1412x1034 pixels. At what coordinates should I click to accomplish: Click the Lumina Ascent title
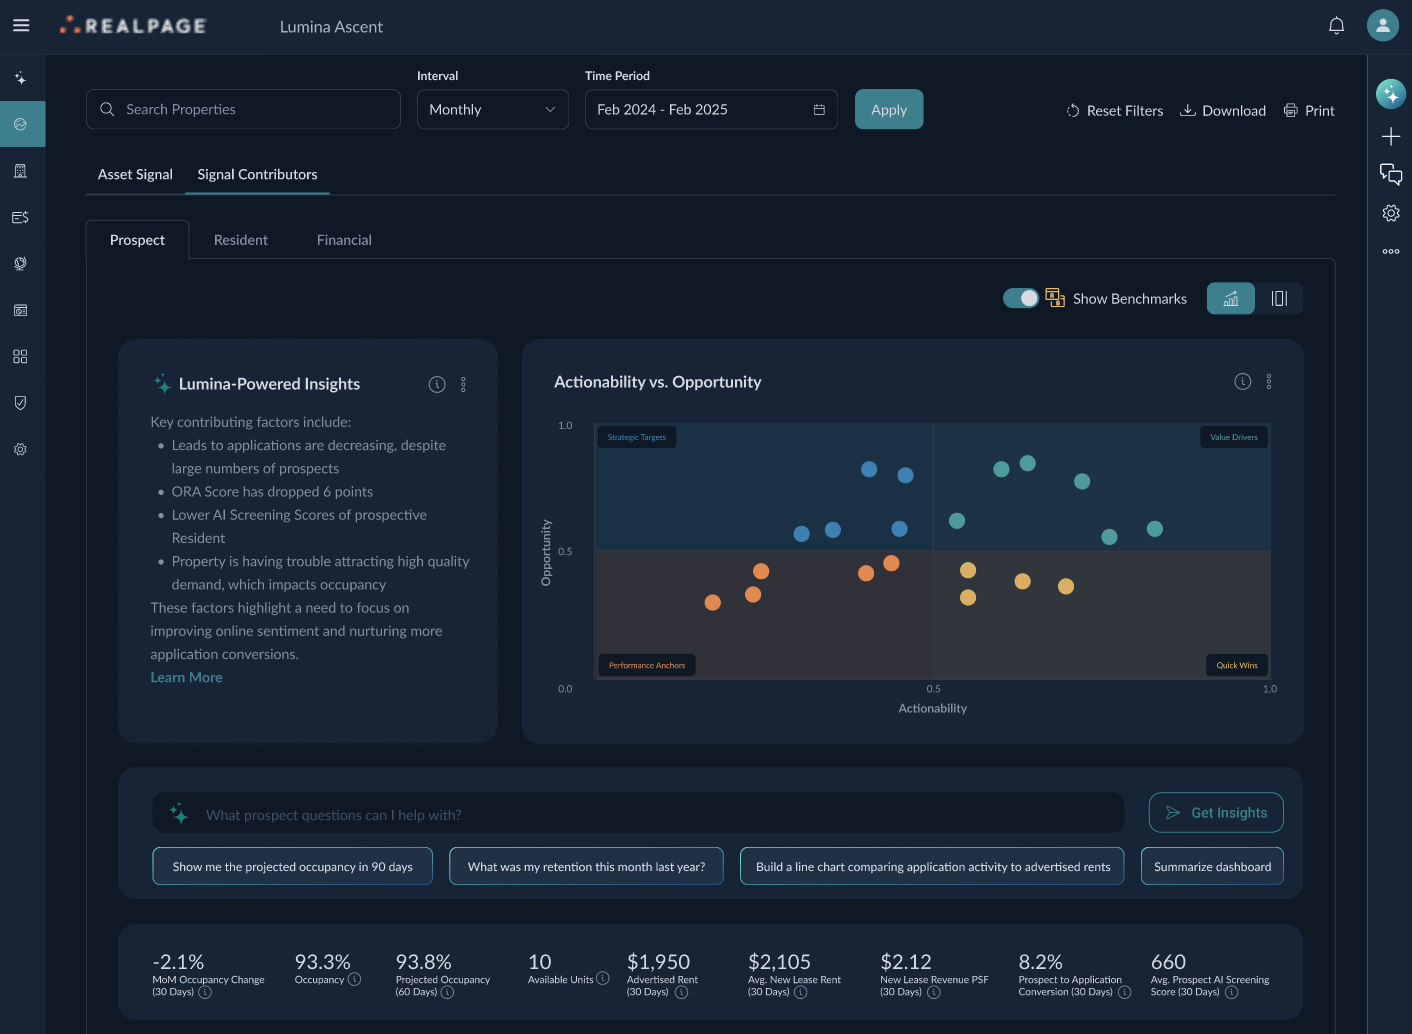click(x=331, y=27)
